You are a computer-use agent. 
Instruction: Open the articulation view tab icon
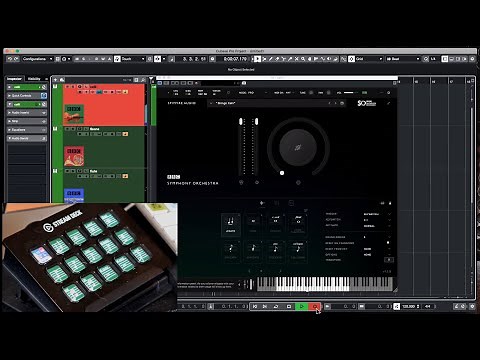click(x=262, y=203)
